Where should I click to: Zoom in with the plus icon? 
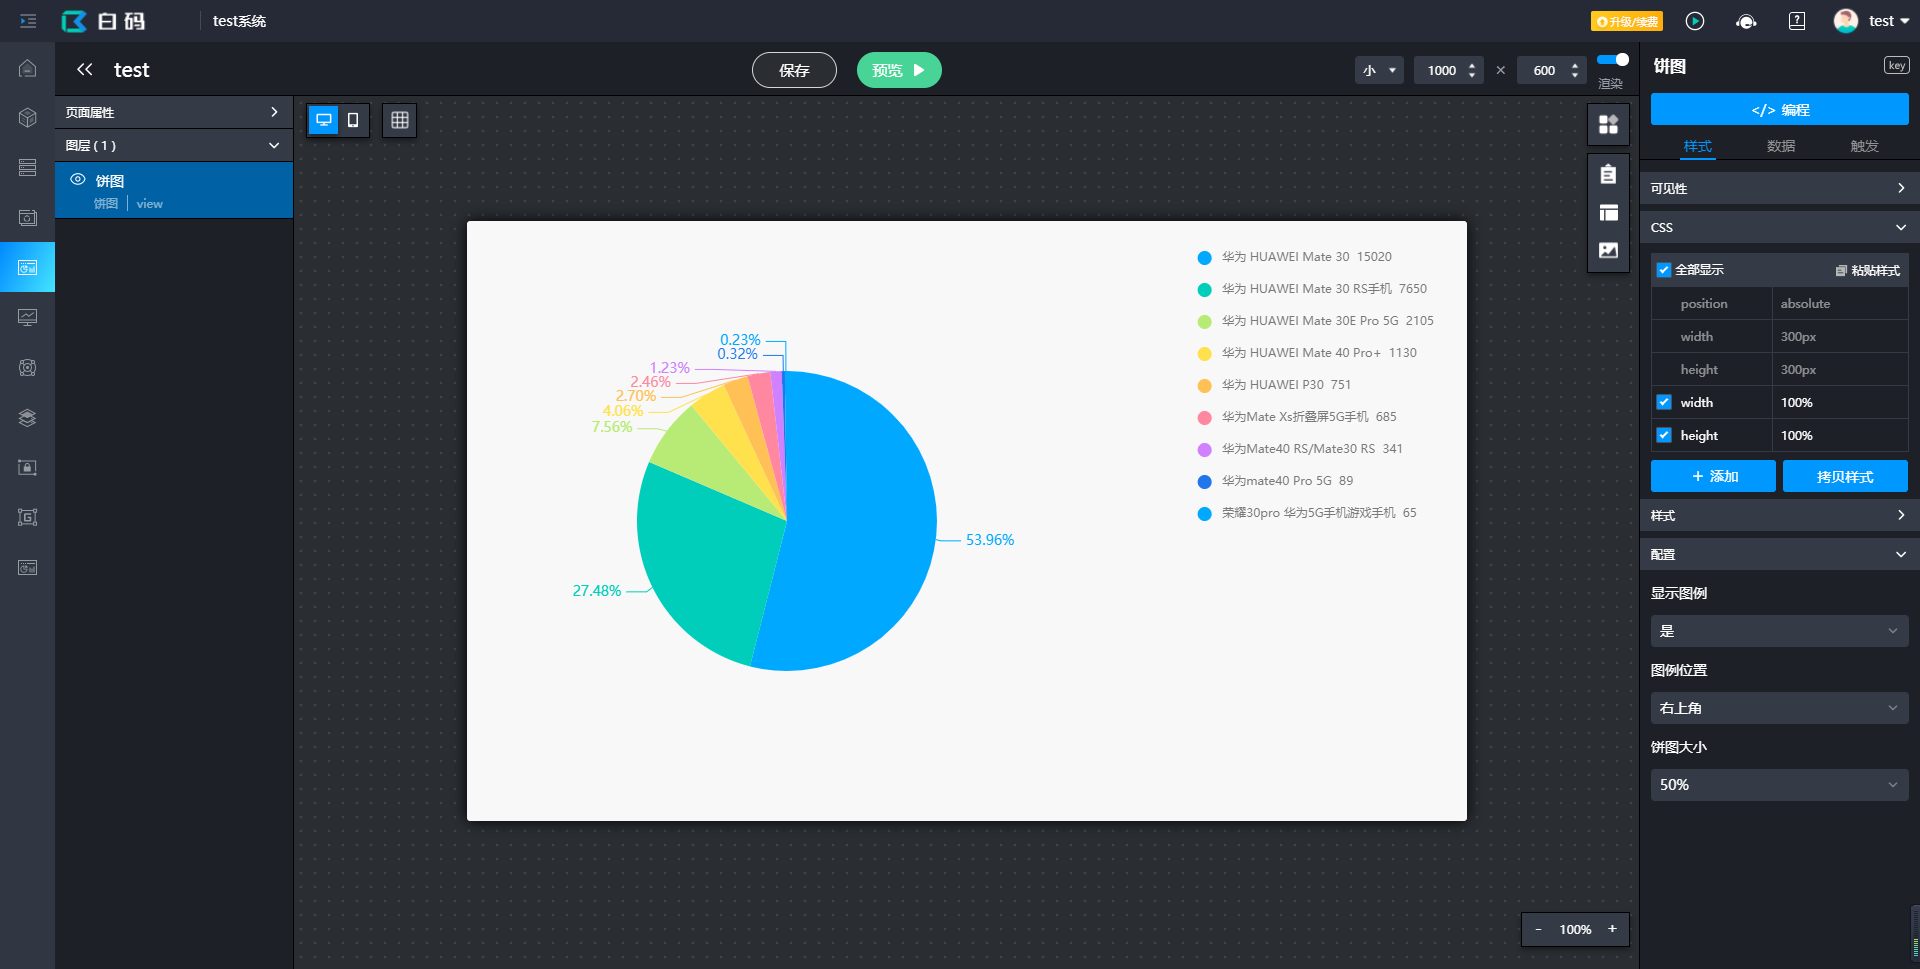(x=1612, y=929)
